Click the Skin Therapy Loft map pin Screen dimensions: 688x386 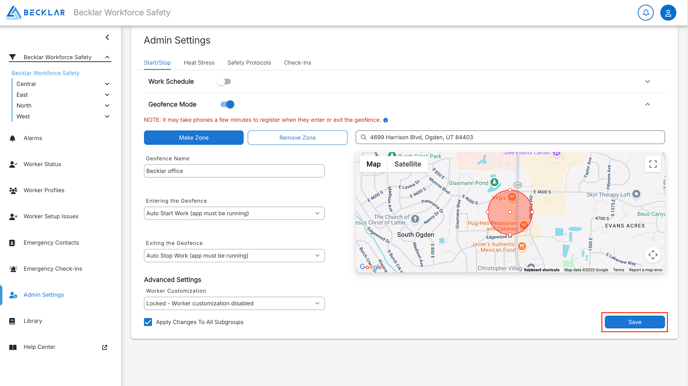636,194
